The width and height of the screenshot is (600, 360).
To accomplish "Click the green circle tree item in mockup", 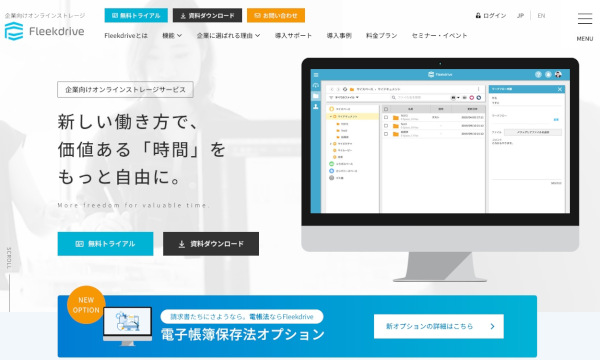I will [332, 164].
